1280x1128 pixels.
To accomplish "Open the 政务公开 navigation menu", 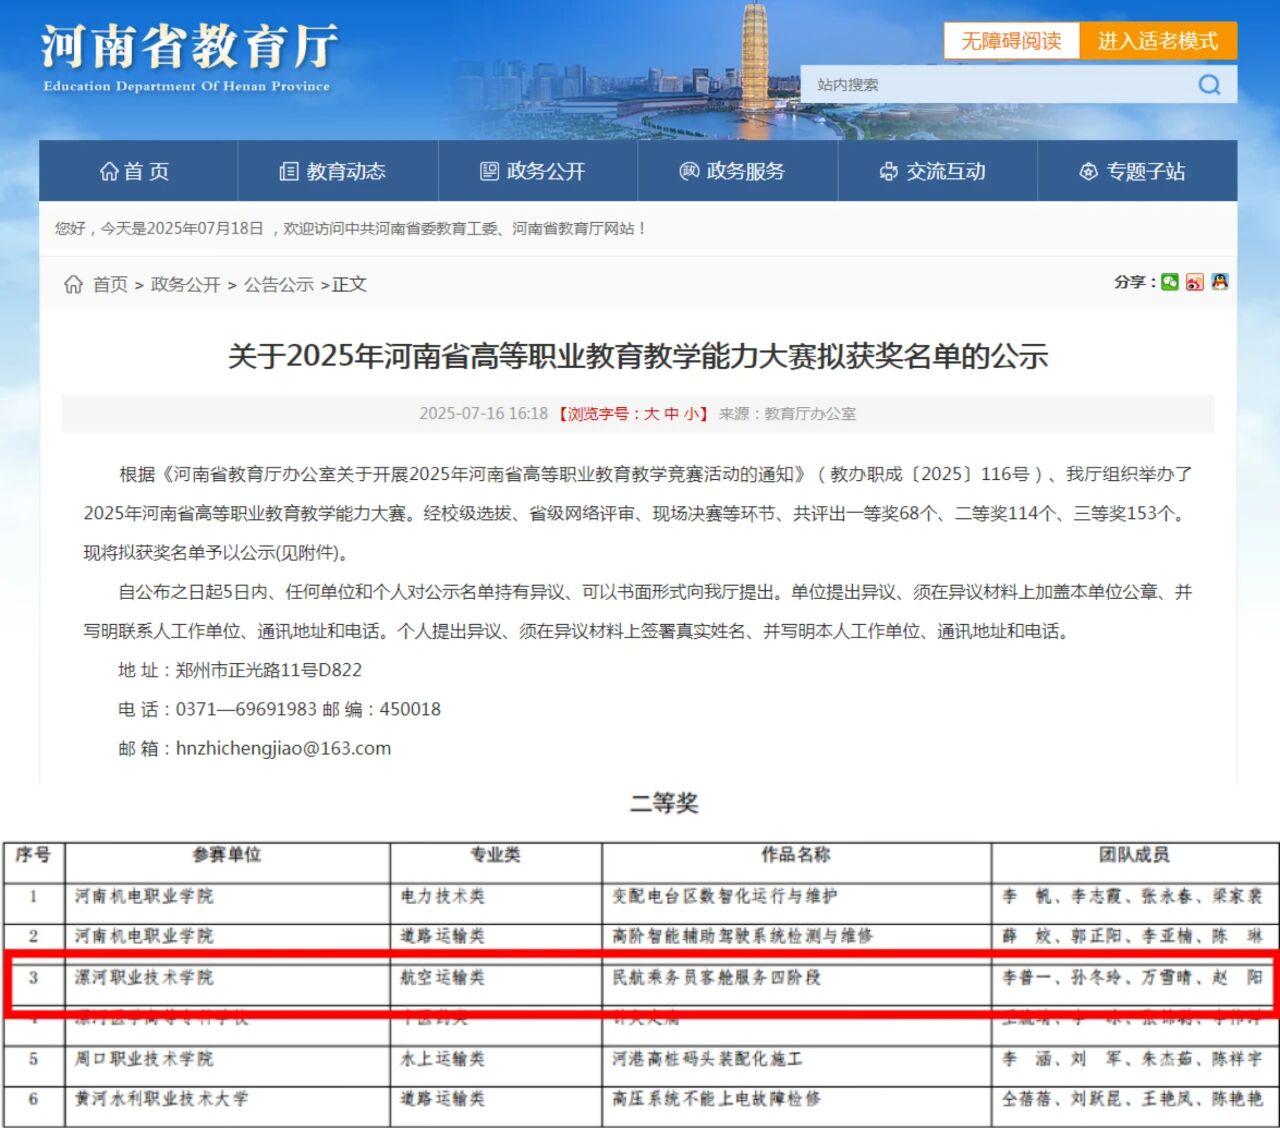I will click(533, 171).
